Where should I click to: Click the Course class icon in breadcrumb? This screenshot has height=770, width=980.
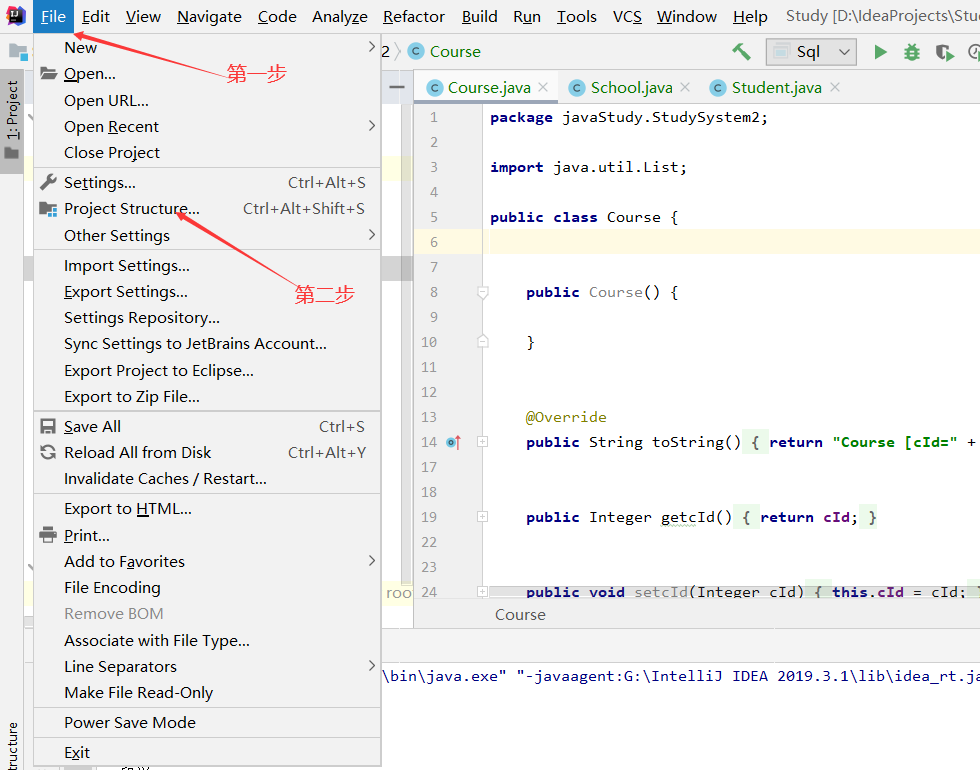click(x=416, y=51)
